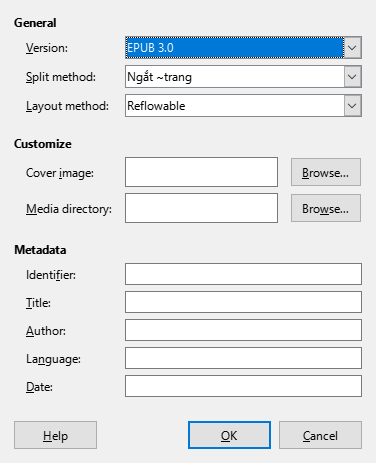Click the Date label

[39, 387]
